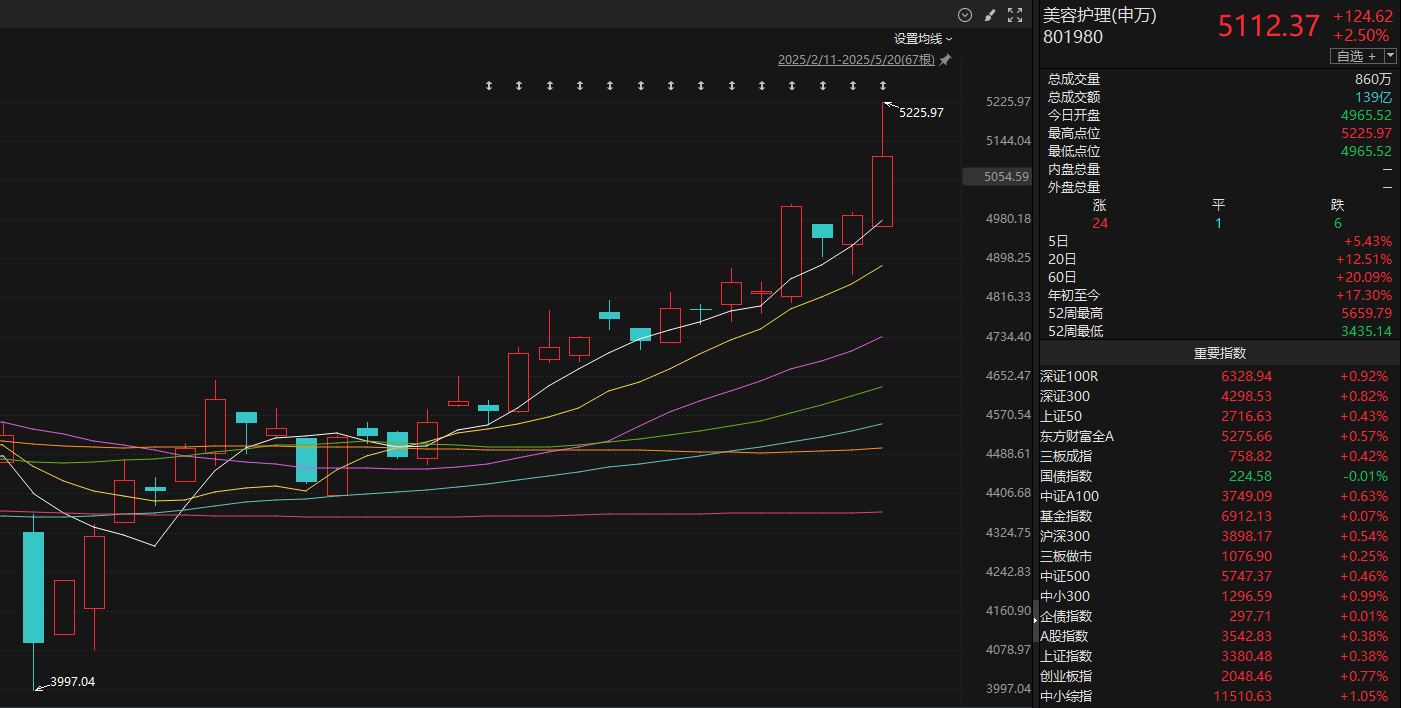The height and width of the screenshot is (708, 1401).
Task: Click the circled down-arrow icon above chart
Action: coord(965,15)
